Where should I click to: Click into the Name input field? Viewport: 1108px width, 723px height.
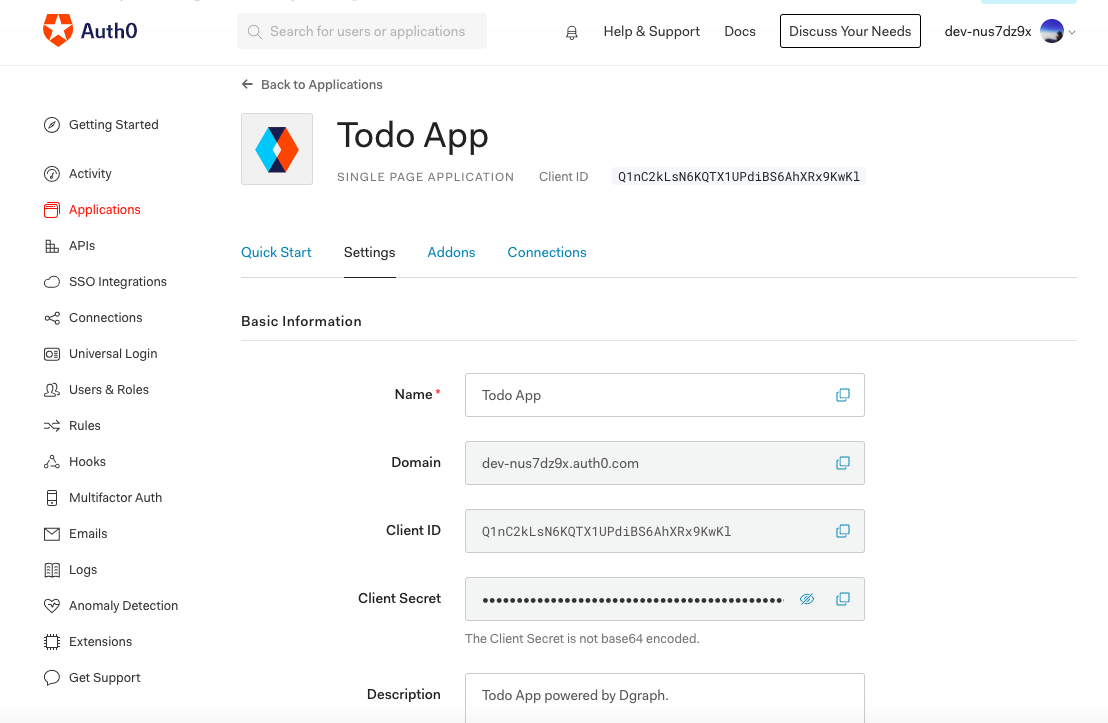[664, 395]
